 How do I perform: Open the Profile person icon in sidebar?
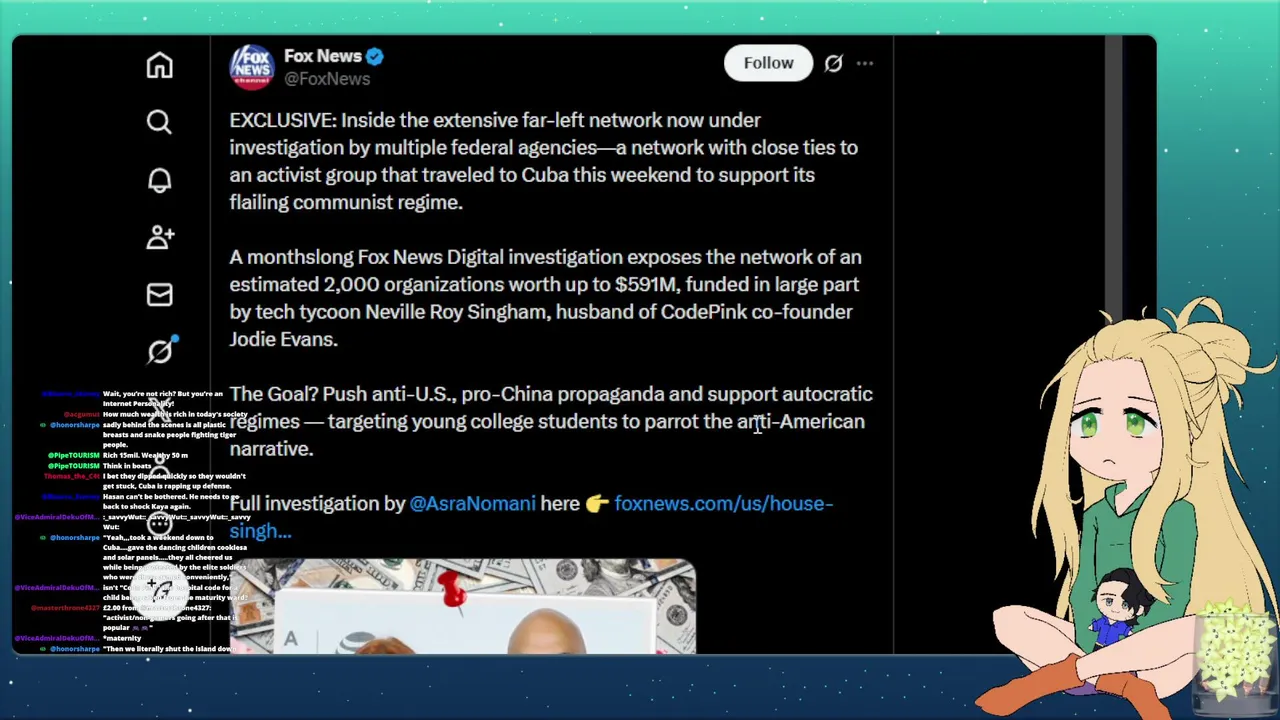pyautogui.click(x=159, y=467)
